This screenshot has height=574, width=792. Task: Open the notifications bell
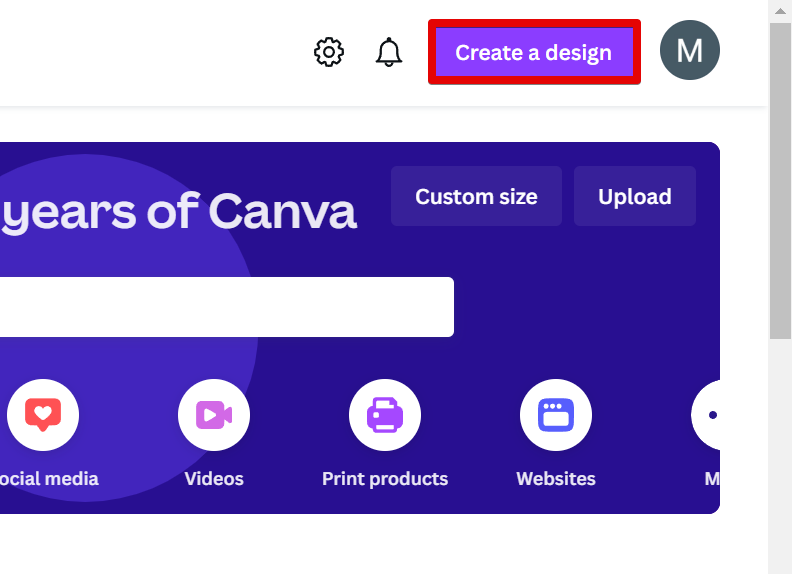[x=388, y=52]
